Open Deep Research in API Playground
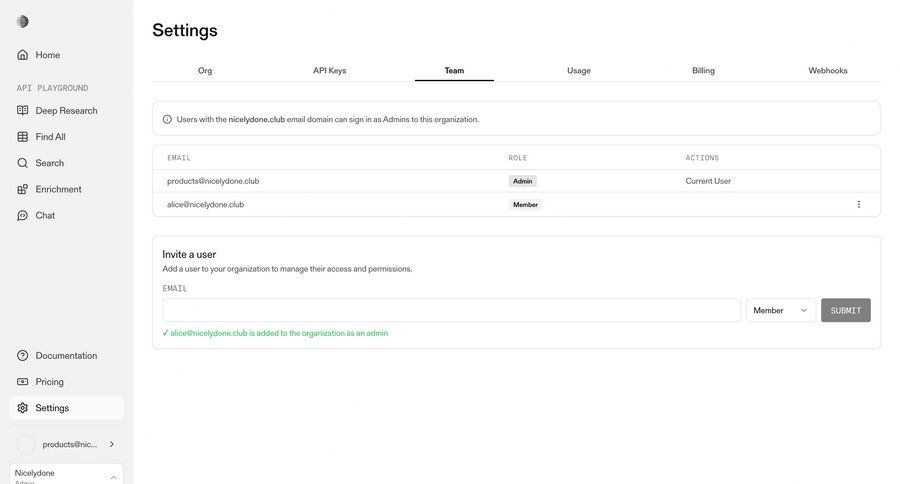Screen dimensions: 900x484 (66, 111)
